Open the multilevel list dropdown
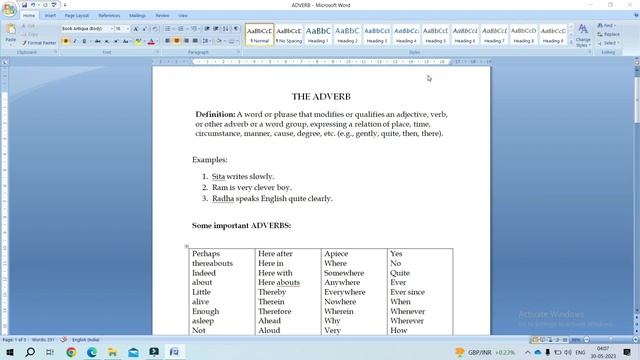The image size is (640, 360). [x=199, y=29]
